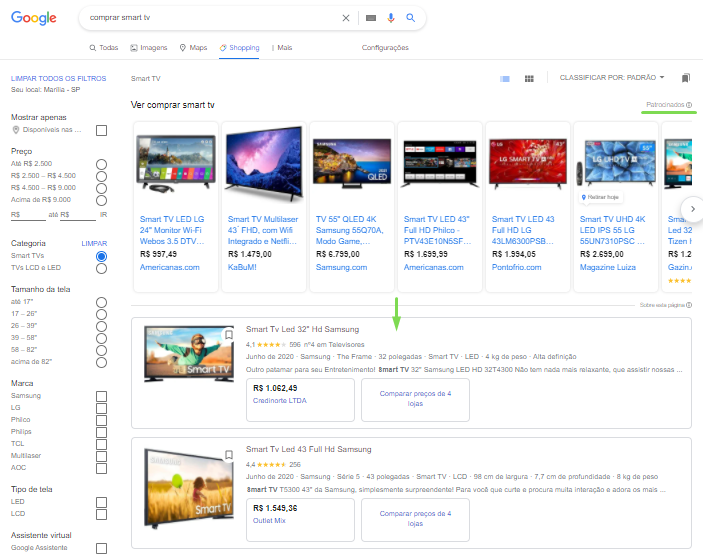The image size is (703, 555).
Task: Click 'LIMPAR TODOS OS FILTROS' link
Action: click(x=59, y=78)
